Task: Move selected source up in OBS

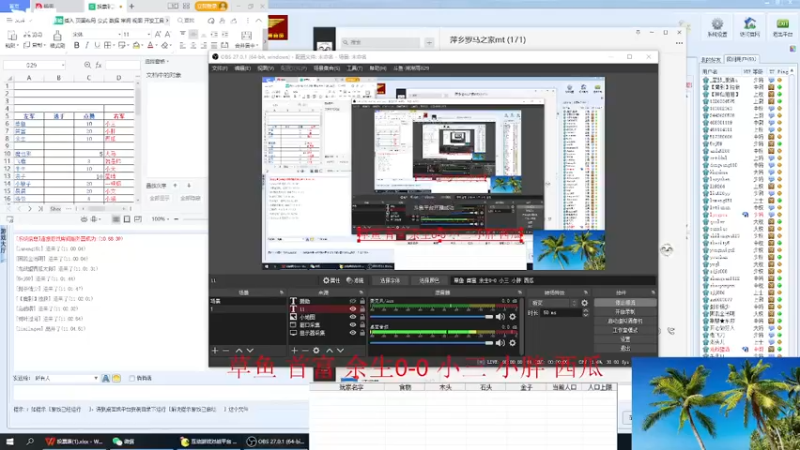Action: [x=329, y=351]
